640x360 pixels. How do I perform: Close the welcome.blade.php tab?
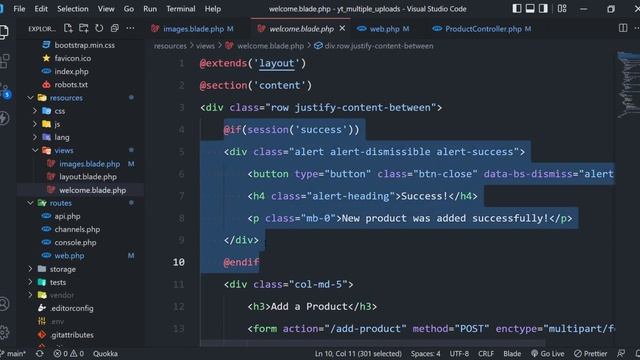click(x=342, y=28)
